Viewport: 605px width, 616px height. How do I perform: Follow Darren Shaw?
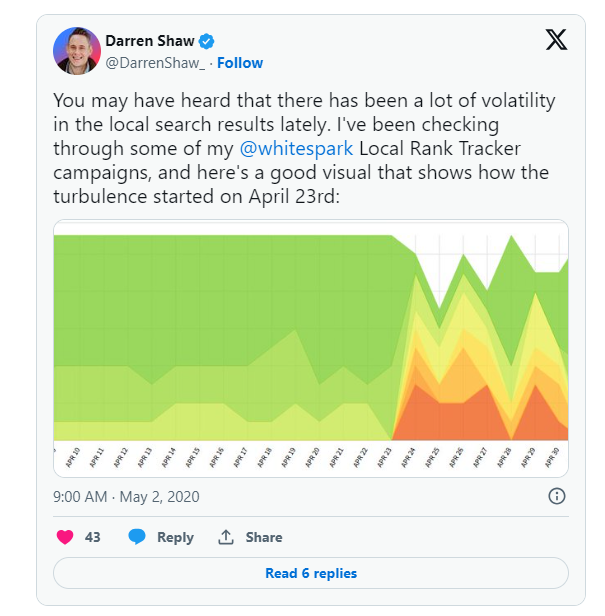pos(240,63)
